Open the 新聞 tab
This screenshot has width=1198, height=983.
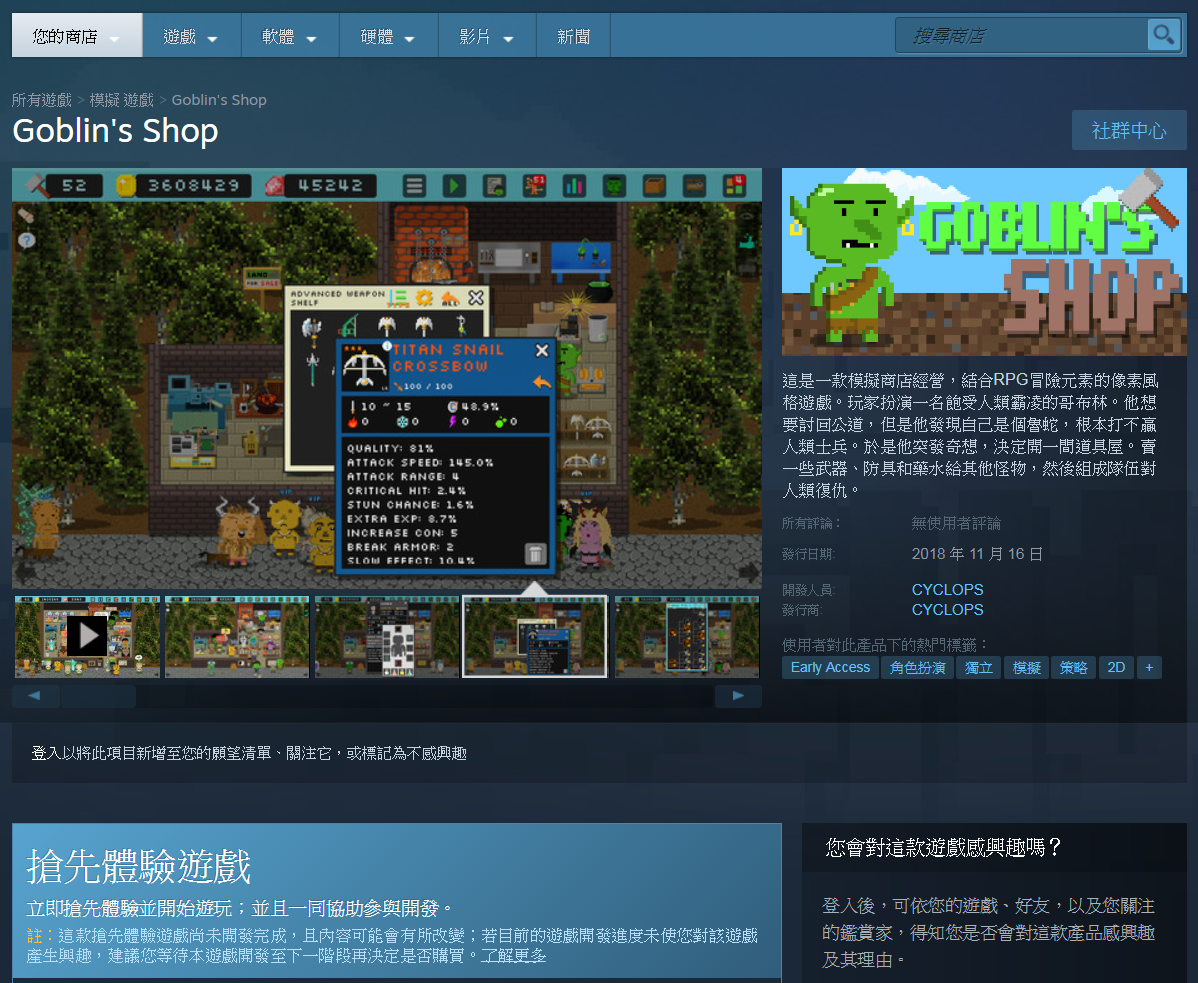point(573,36)
